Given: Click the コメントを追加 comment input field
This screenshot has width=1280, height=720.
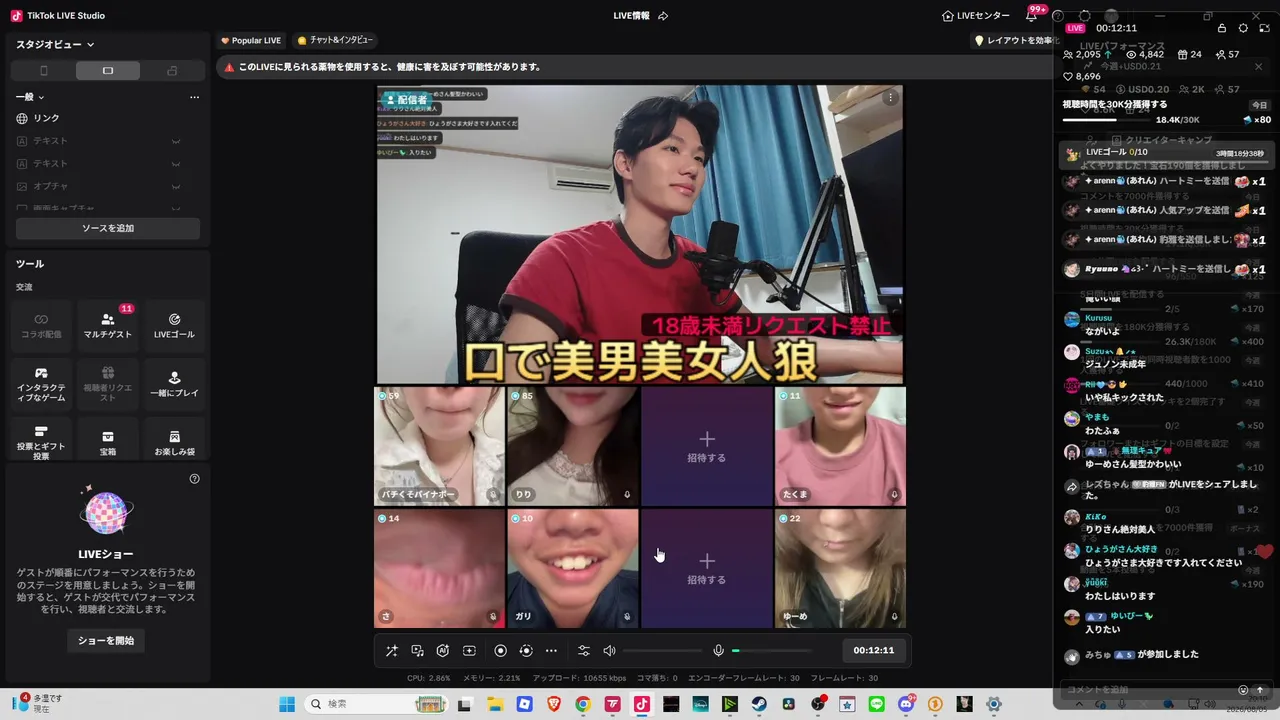Looking at the screenshot, I should 1149,690.
